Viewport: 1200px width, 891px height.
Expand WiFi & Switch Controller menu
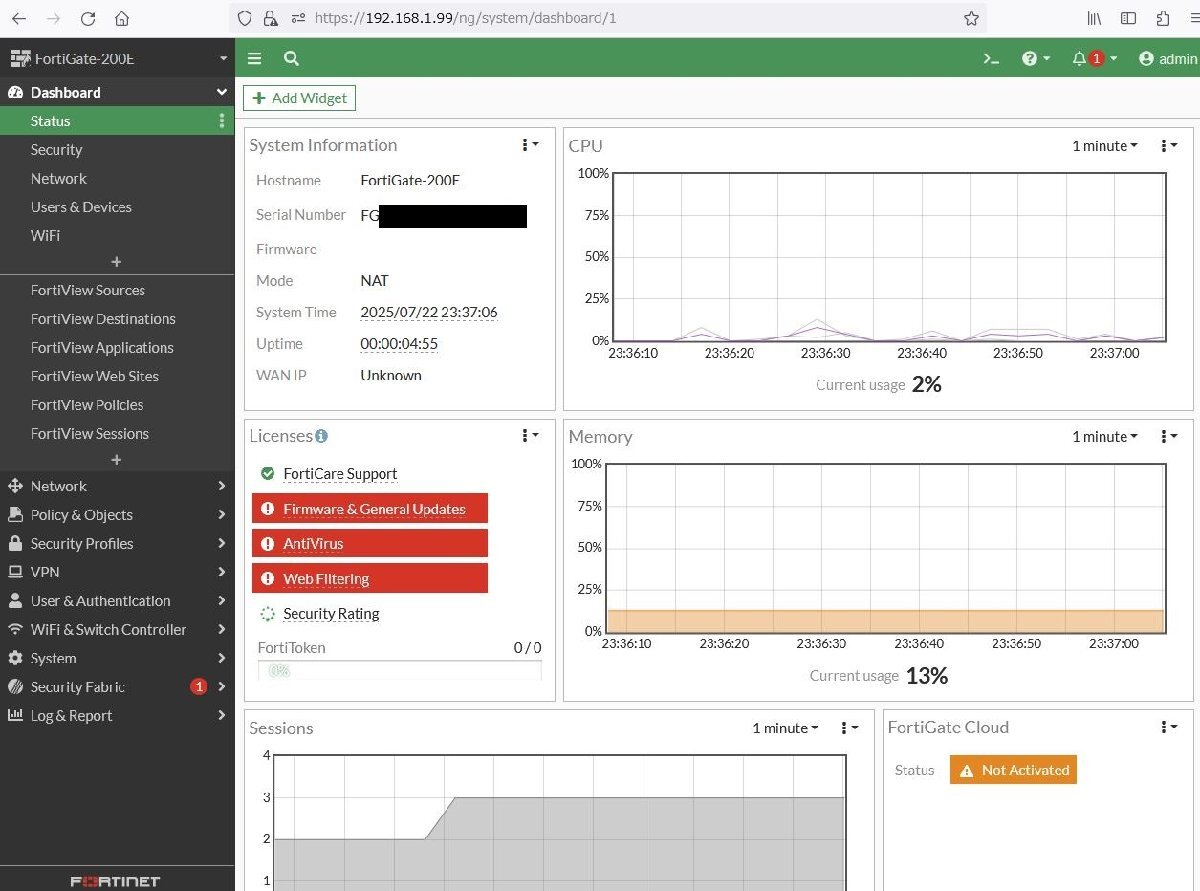pos(117,630)
